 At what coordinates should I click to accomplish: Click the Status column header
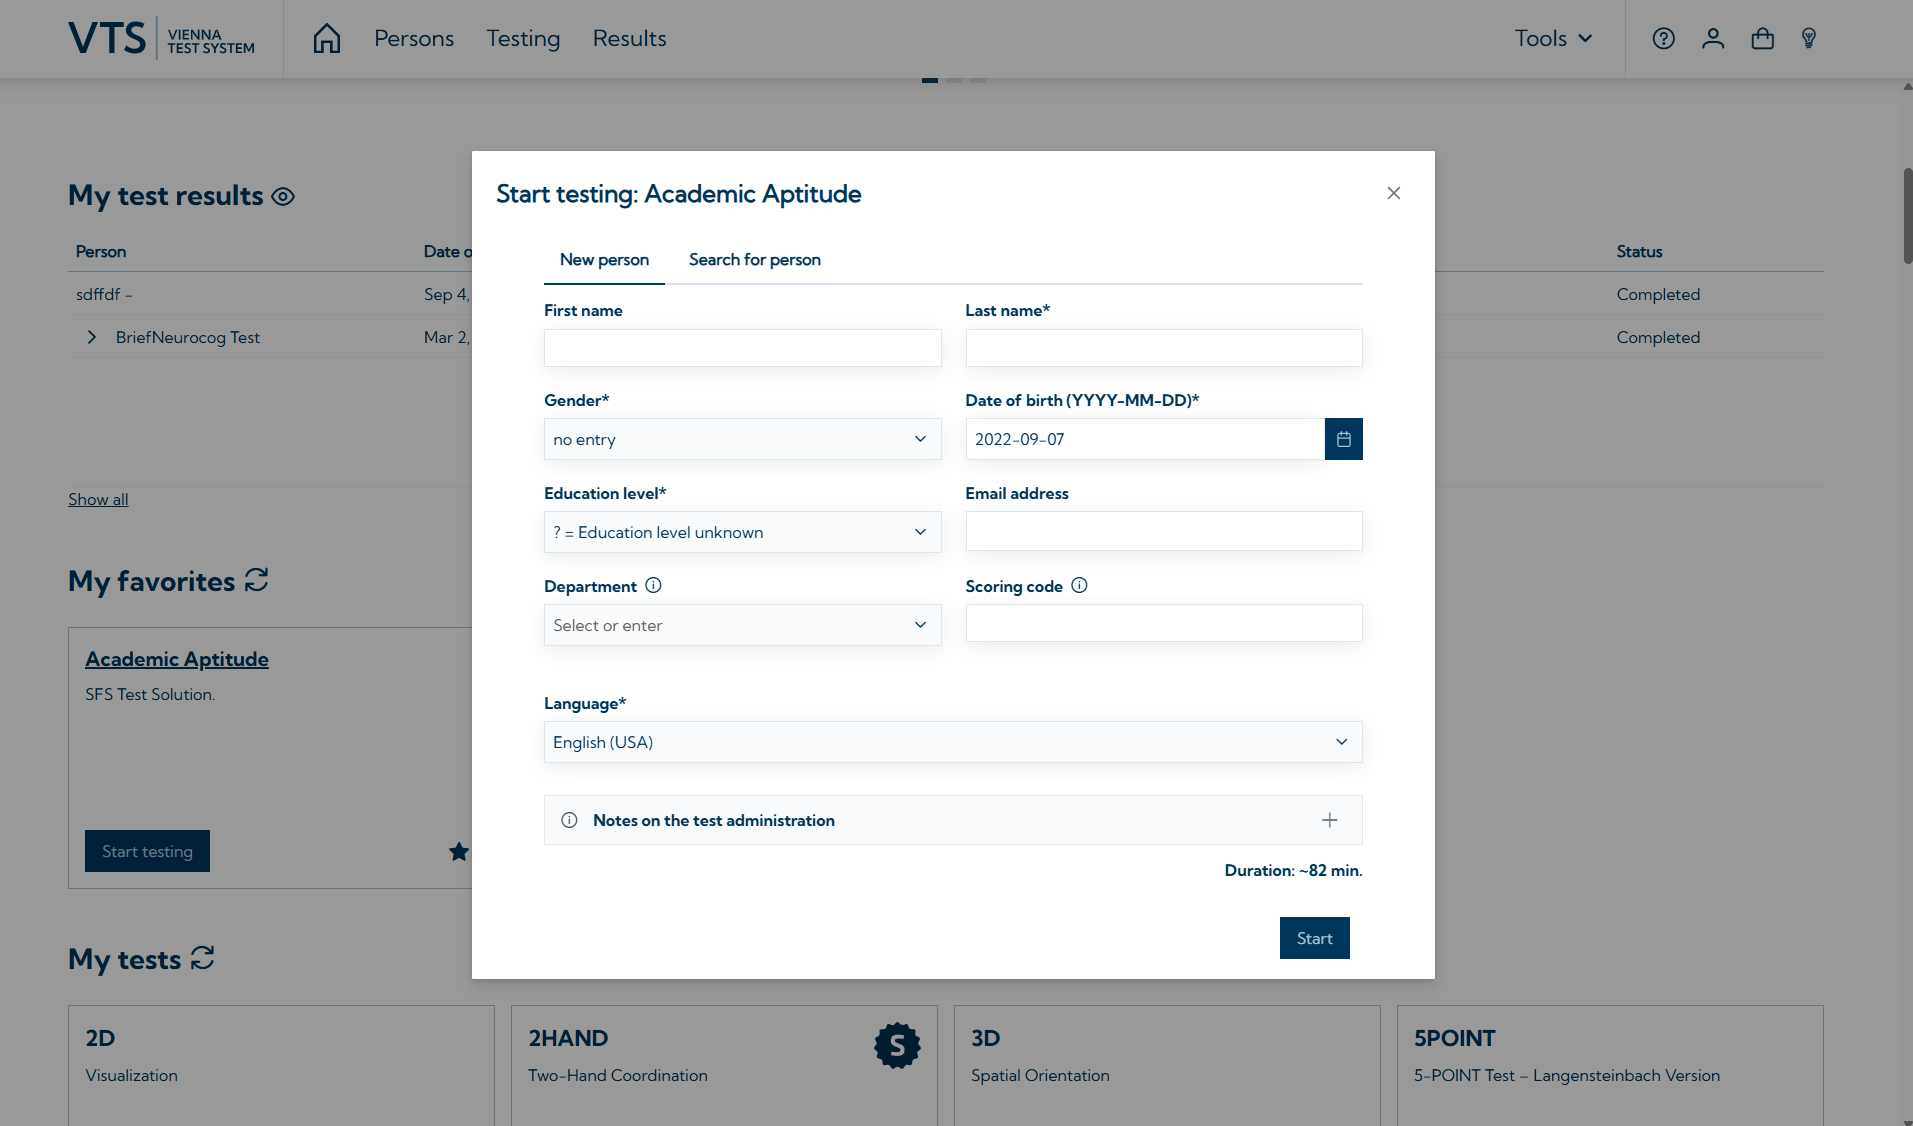(1639, 251)
